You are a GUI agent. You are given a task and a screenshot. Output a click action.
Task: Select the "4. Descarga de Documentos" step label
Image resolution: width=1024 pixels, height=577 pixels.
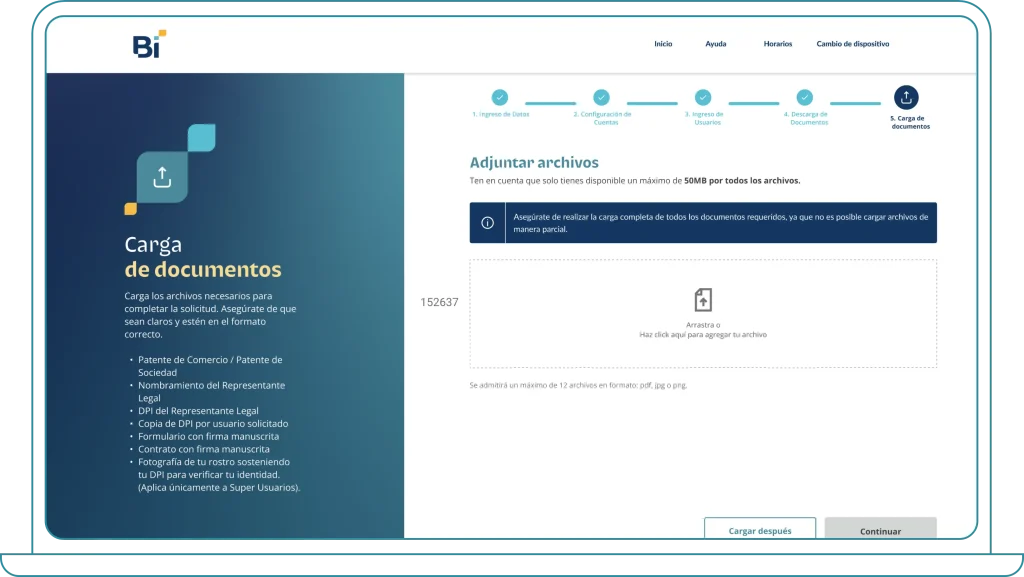tap(805, 117)
